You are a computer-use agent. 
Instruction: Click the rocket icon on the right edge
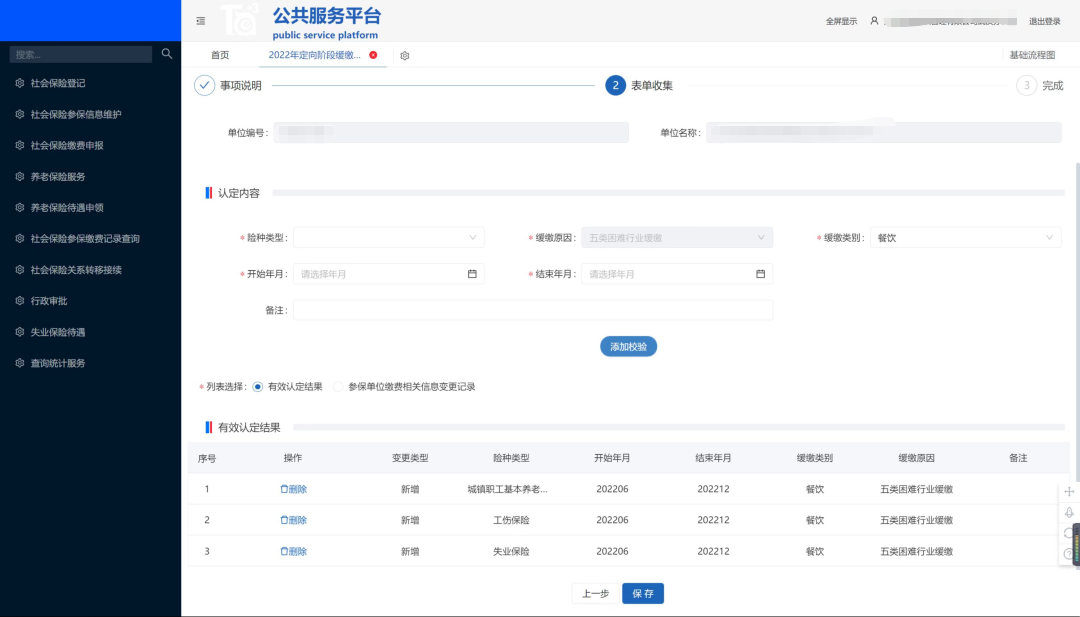tap(1068, 514)
